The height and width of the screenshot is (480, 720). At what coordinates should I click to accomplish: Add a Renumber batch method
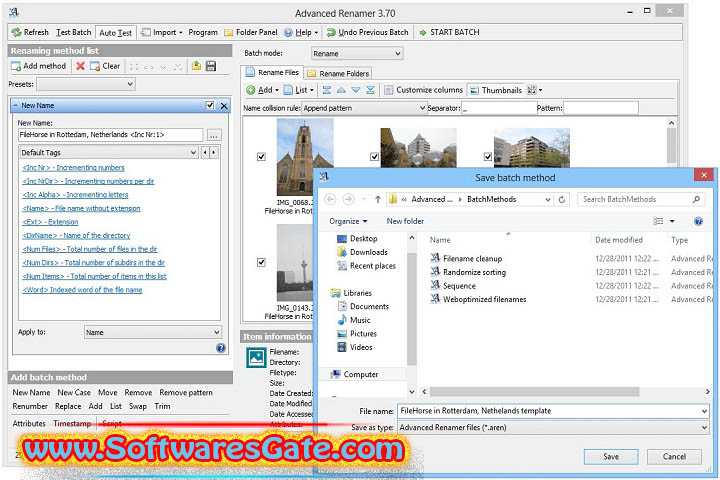tap(30, 406)
